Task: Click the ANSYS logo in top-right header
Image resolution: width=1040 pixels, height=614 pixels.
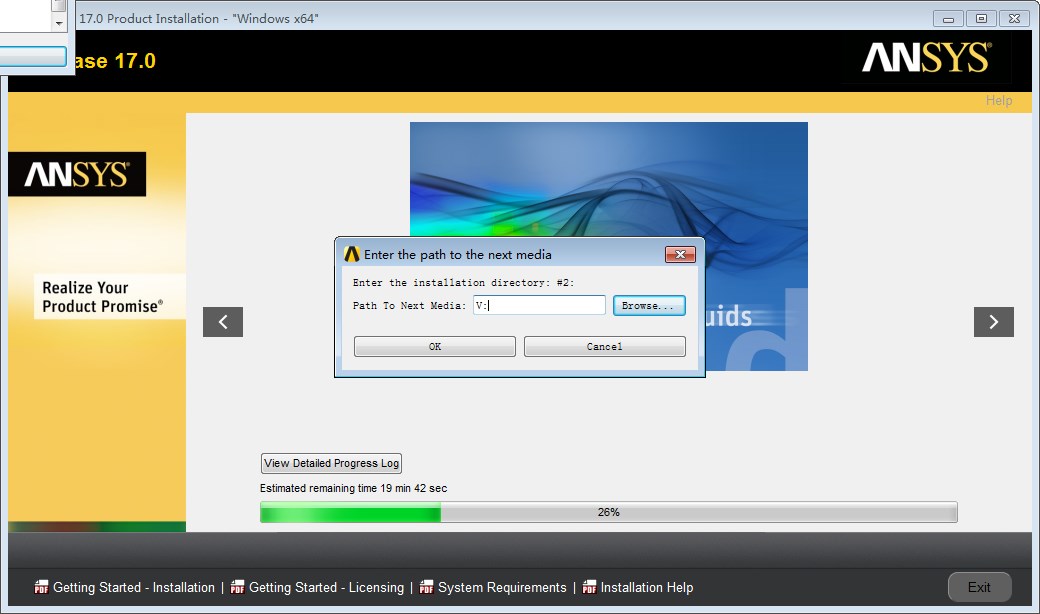Action: [x=926, y=59]
